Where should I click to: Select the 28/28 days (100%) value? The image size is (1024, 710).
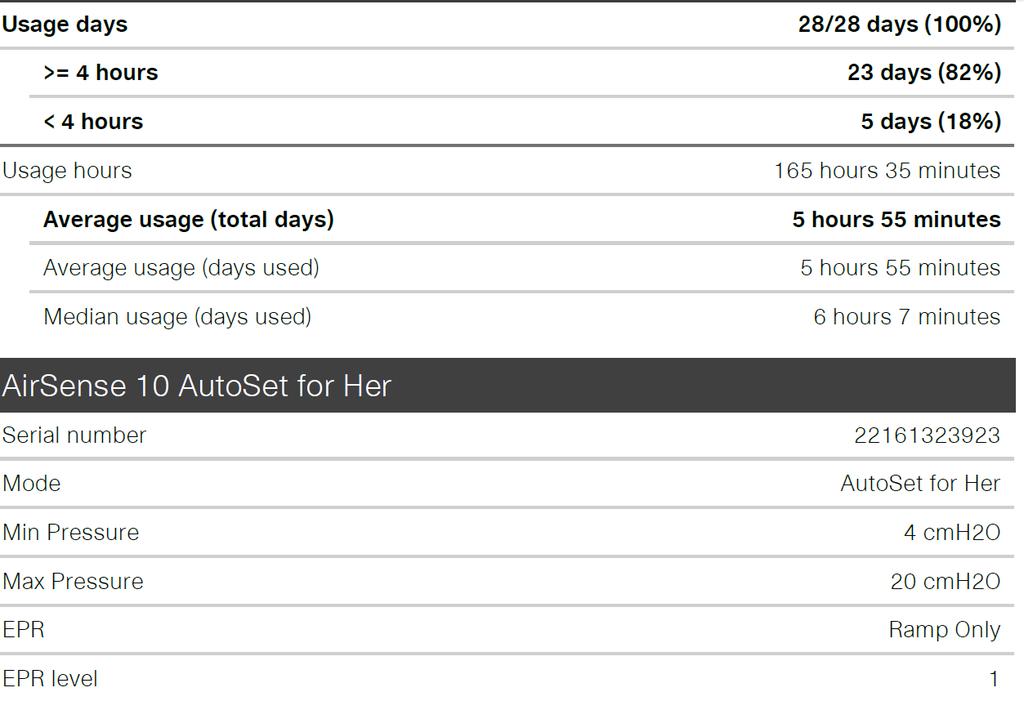899,25
